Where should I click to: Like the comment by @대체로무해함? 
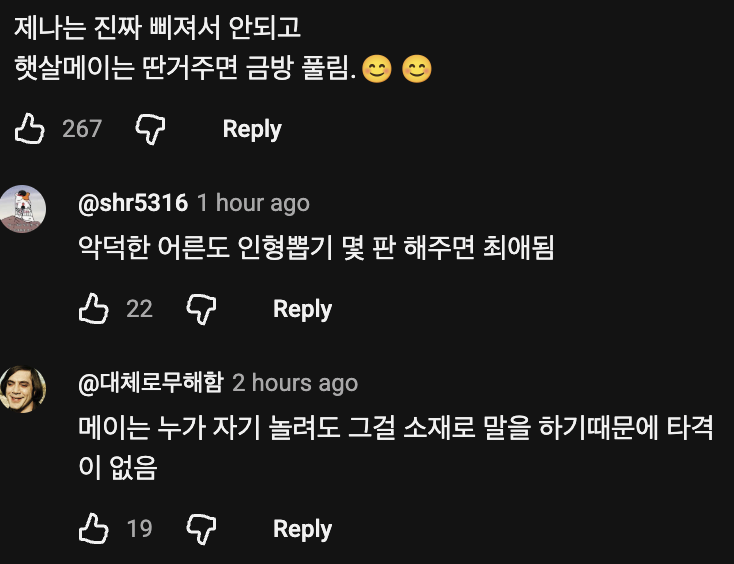pos(94,528)
